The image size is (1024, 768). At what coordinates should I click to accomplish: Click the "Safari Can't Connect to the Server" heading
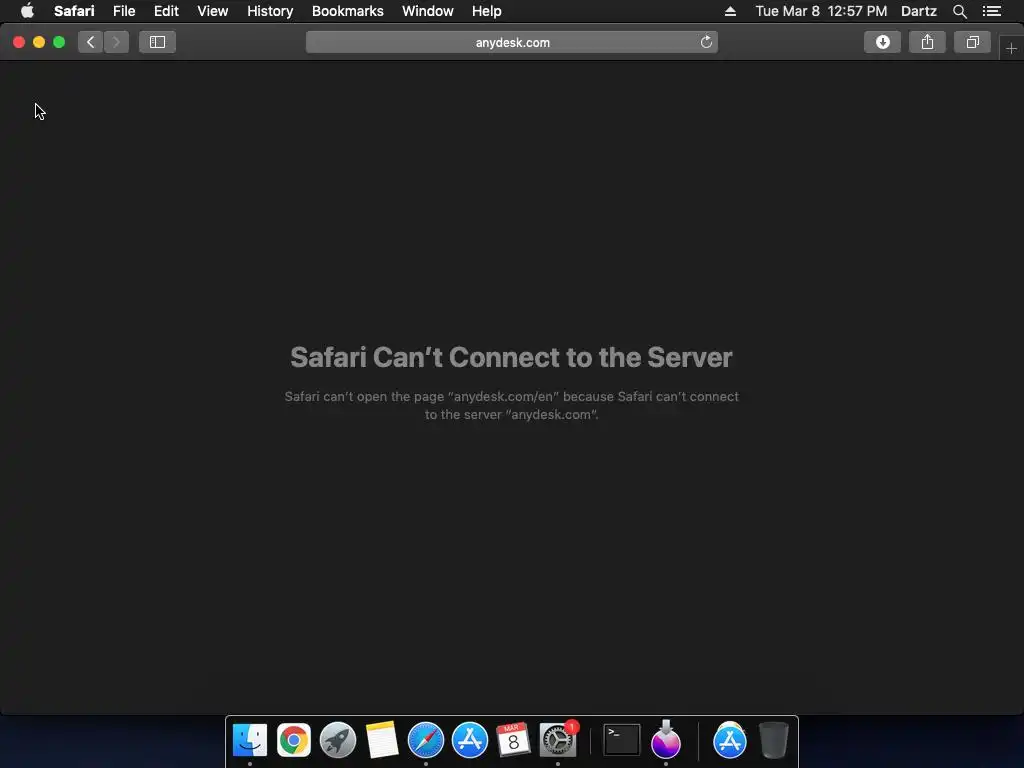(511, 357)
